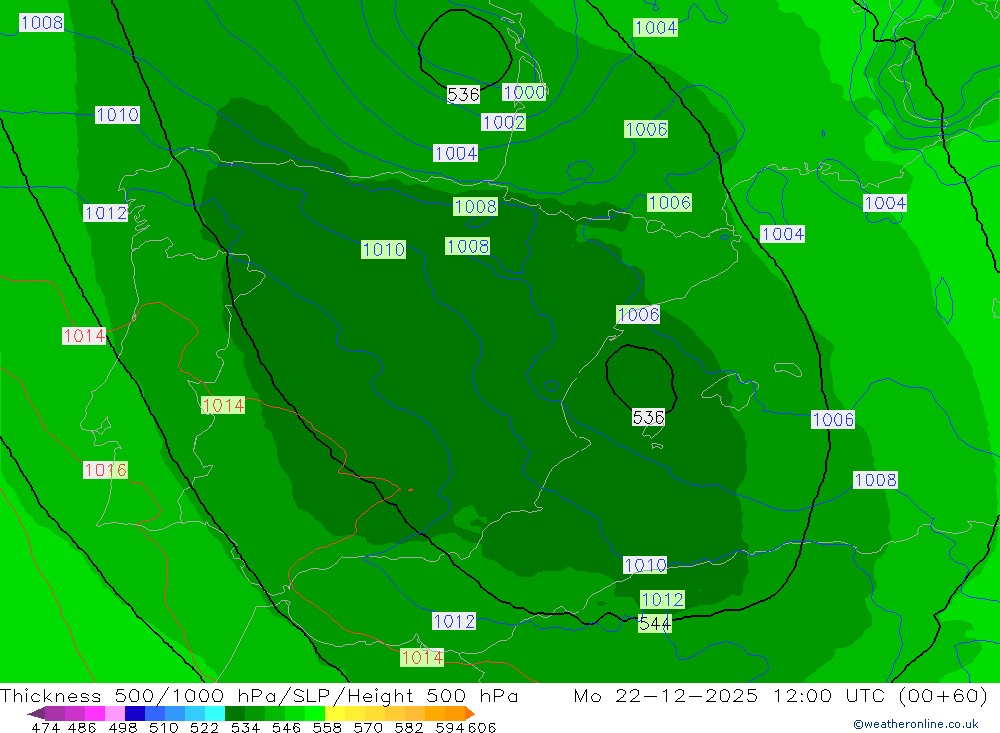Screen dimensions: 1000x733
Task: Click the 558 legend value
Action: coord(327,727)
